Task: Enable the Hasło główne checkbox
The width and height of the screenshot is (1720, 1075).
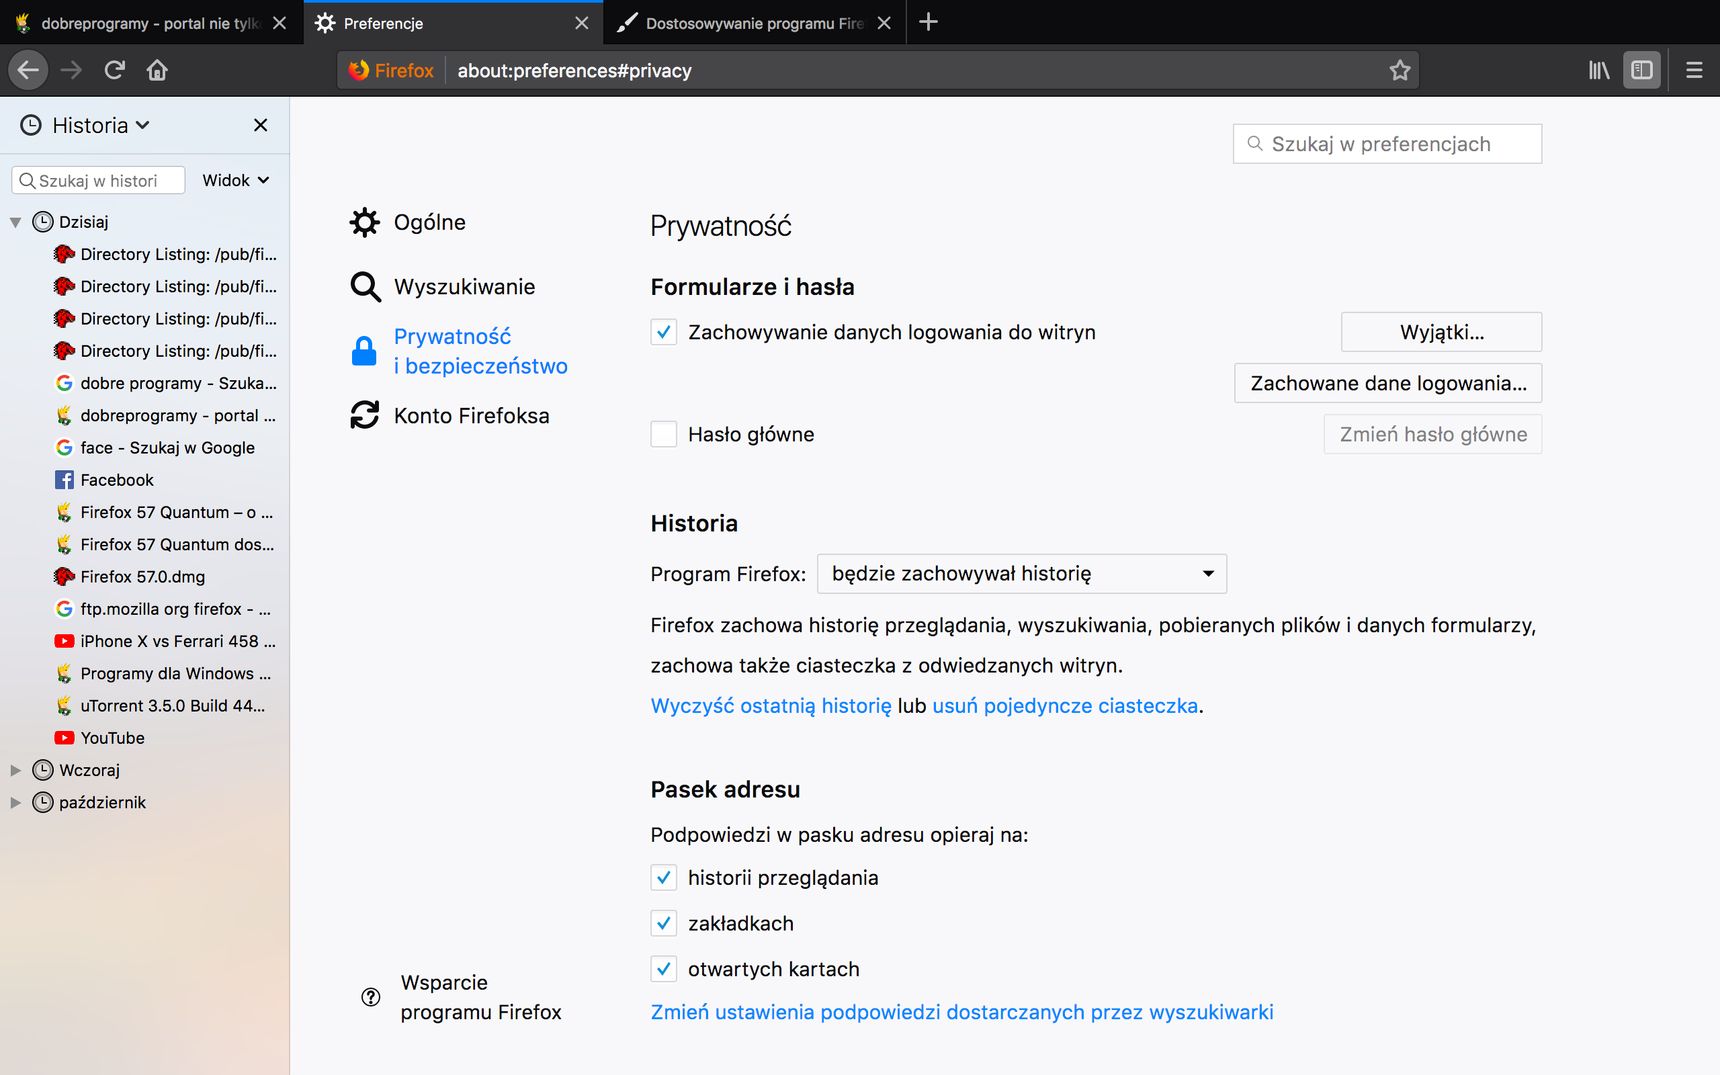Action: click(664, 434)
